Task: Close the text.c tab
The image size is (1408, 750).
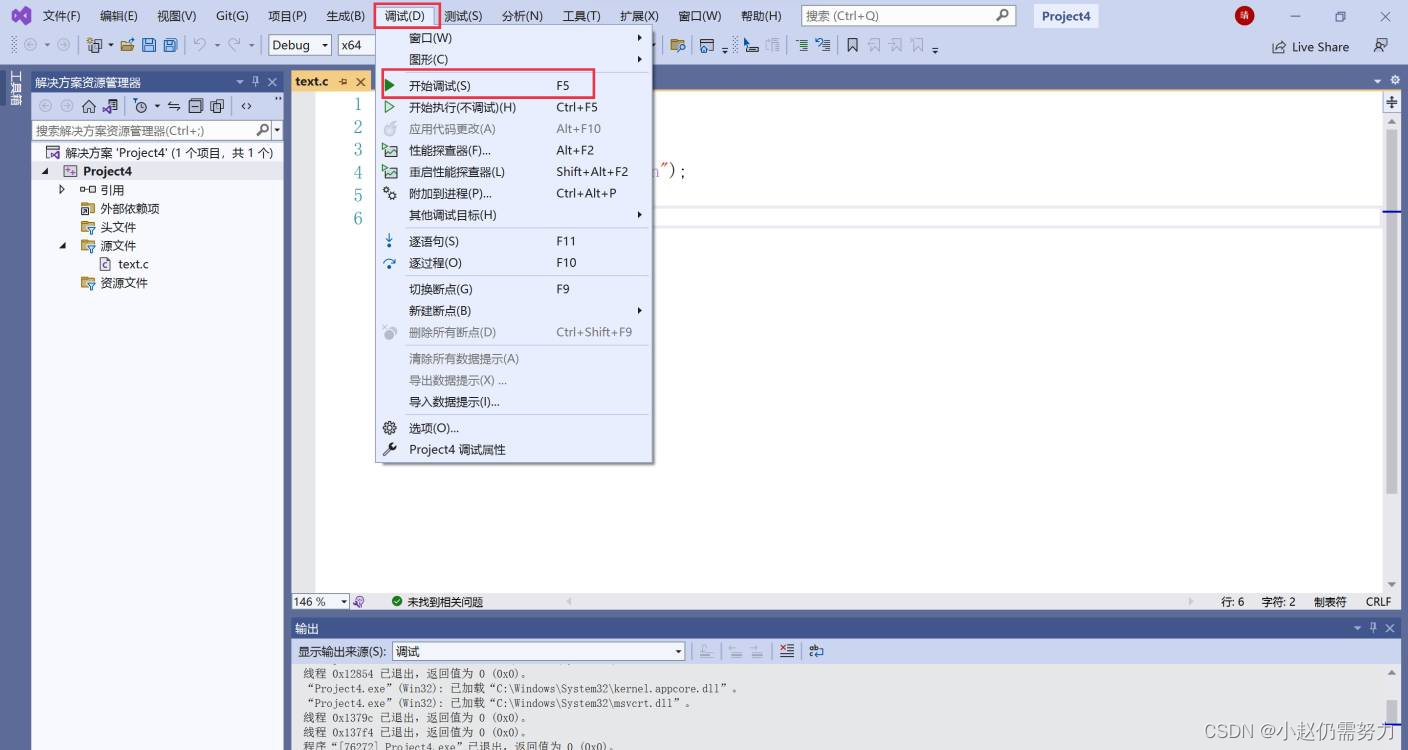Action: point(361,82)
